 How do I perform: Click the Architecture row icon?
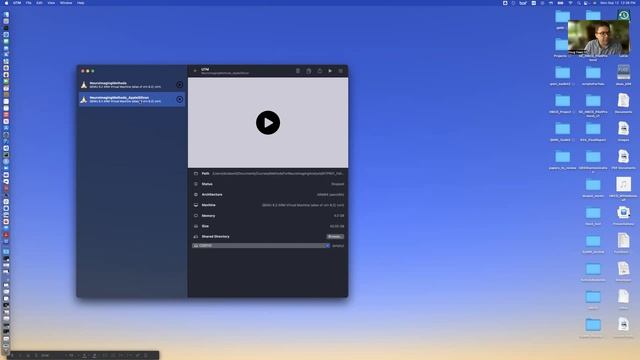196,195
